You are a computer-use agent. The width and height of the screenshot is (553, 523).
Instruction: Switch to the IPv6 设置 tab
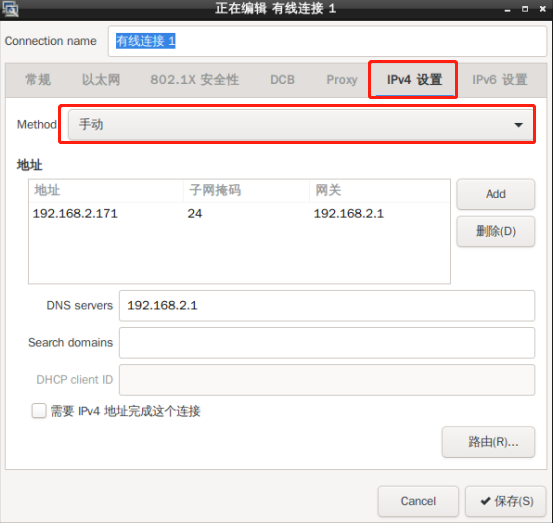pyautogui.click(x=500, y=80)
